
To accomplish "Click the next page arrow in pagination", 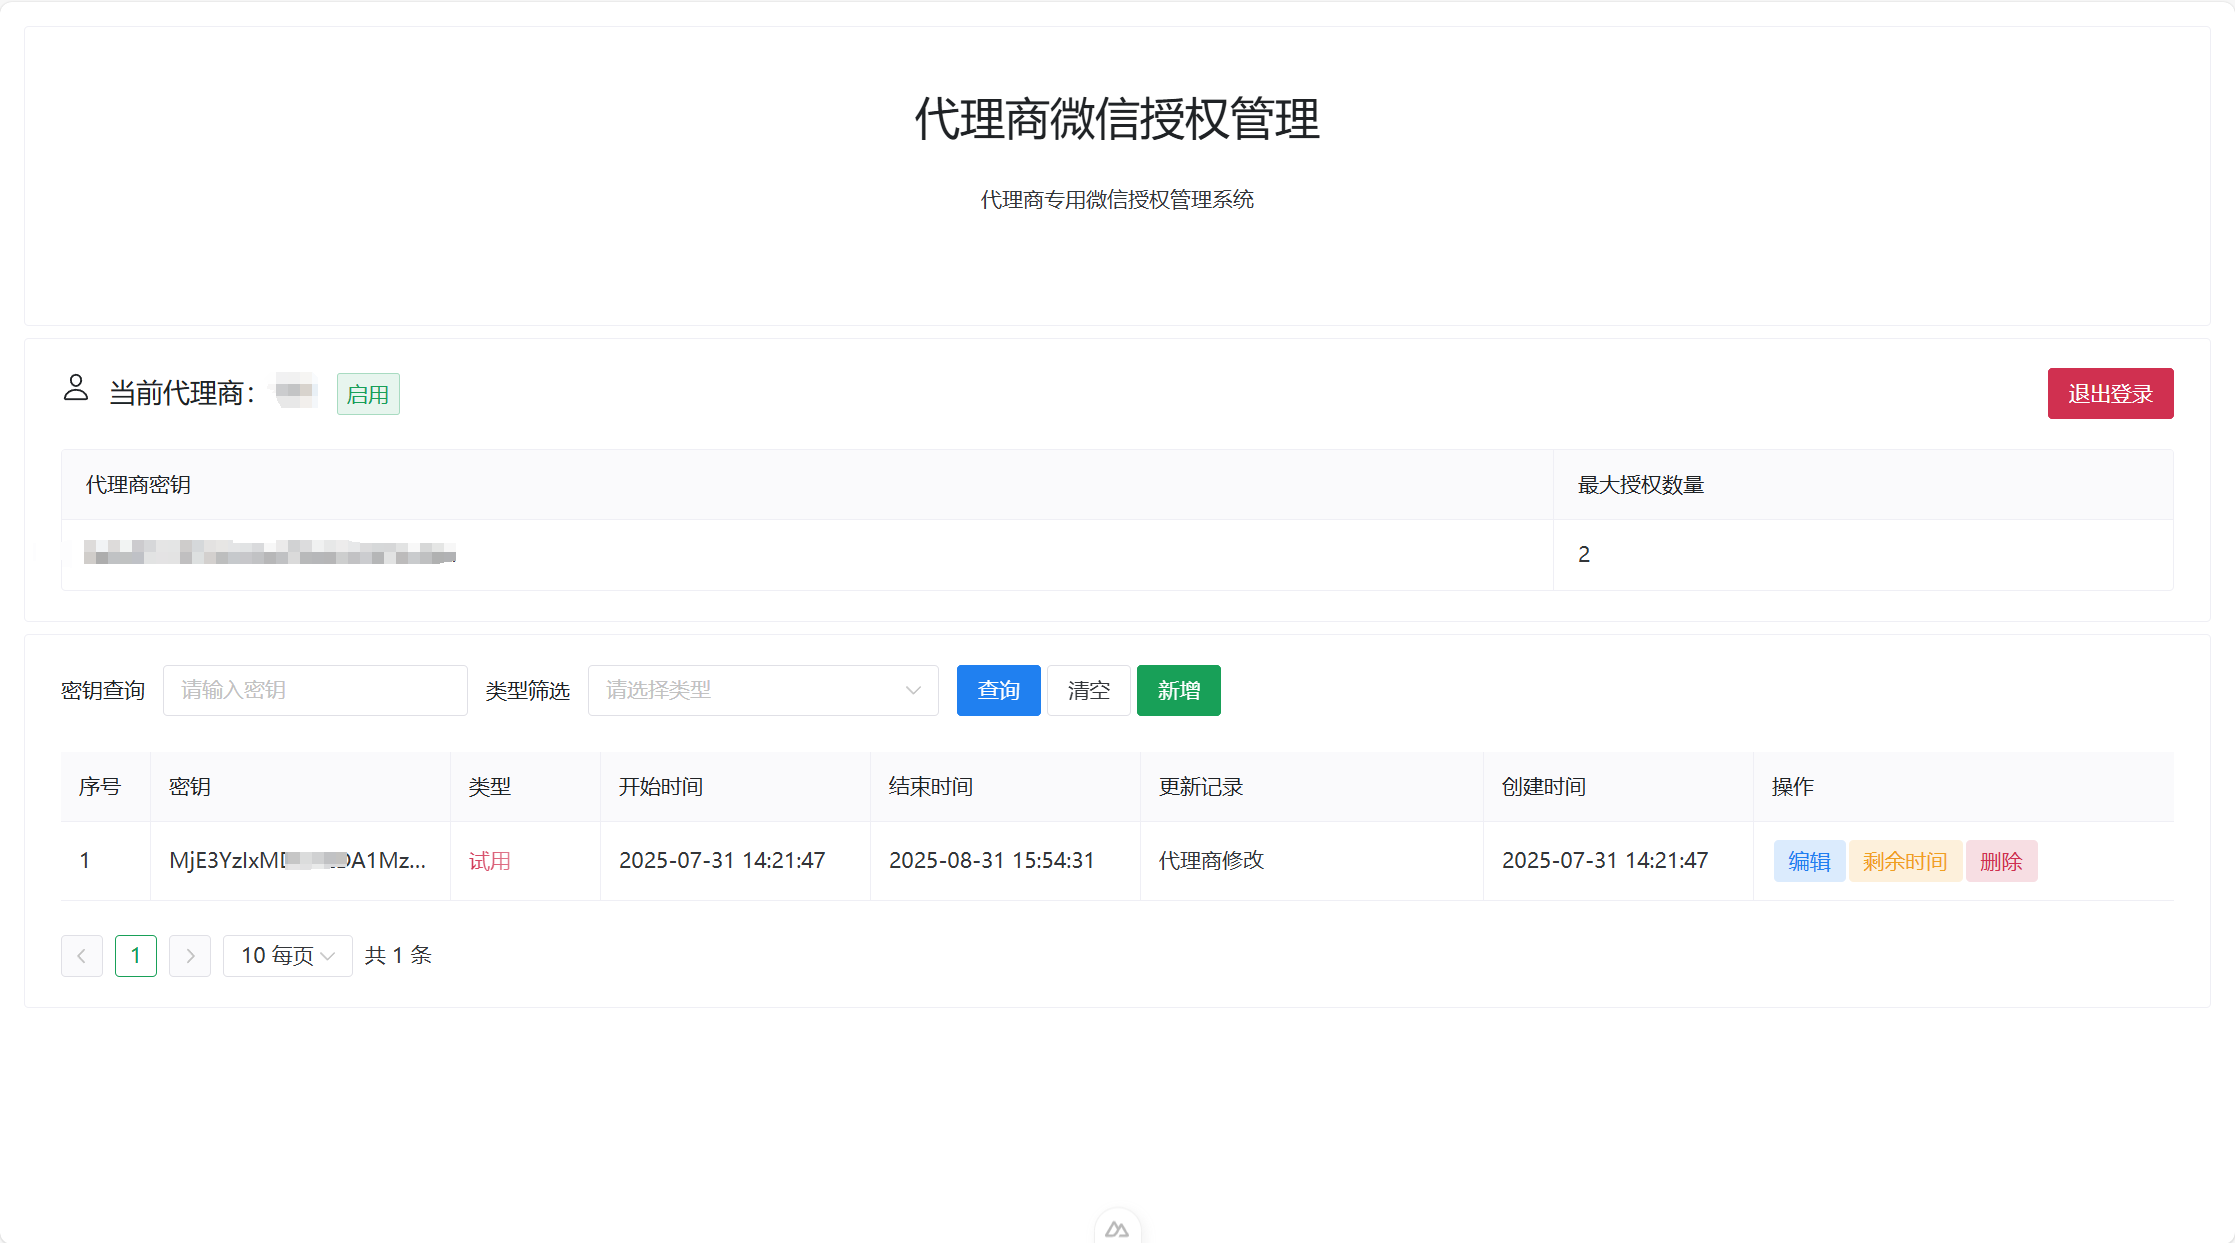I will 190,956.
